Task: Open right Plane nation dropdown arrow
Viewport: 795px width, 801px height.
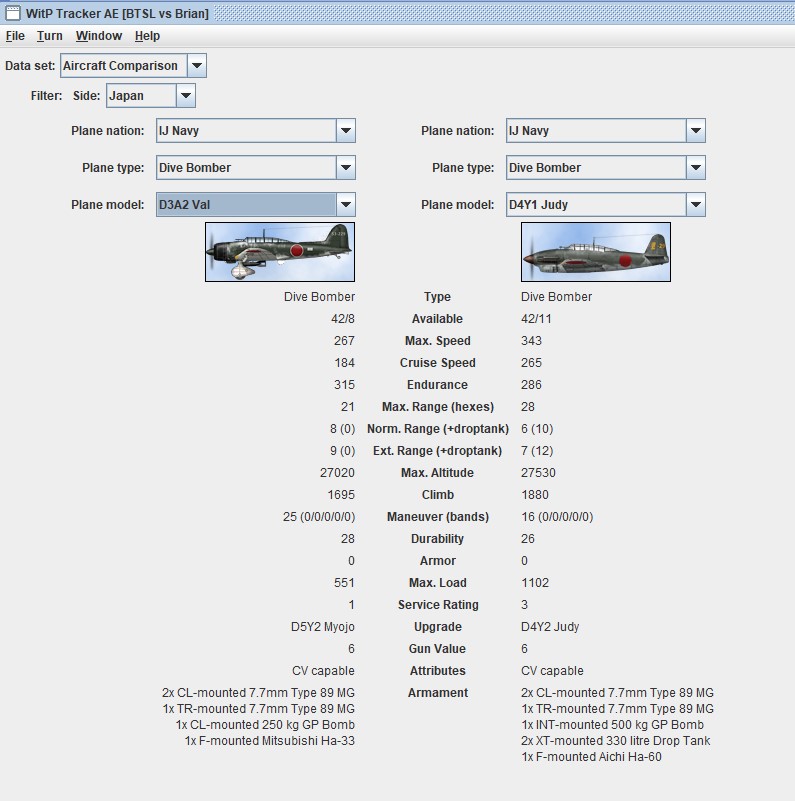Action: pyautogui.click(x=696, y=131)
